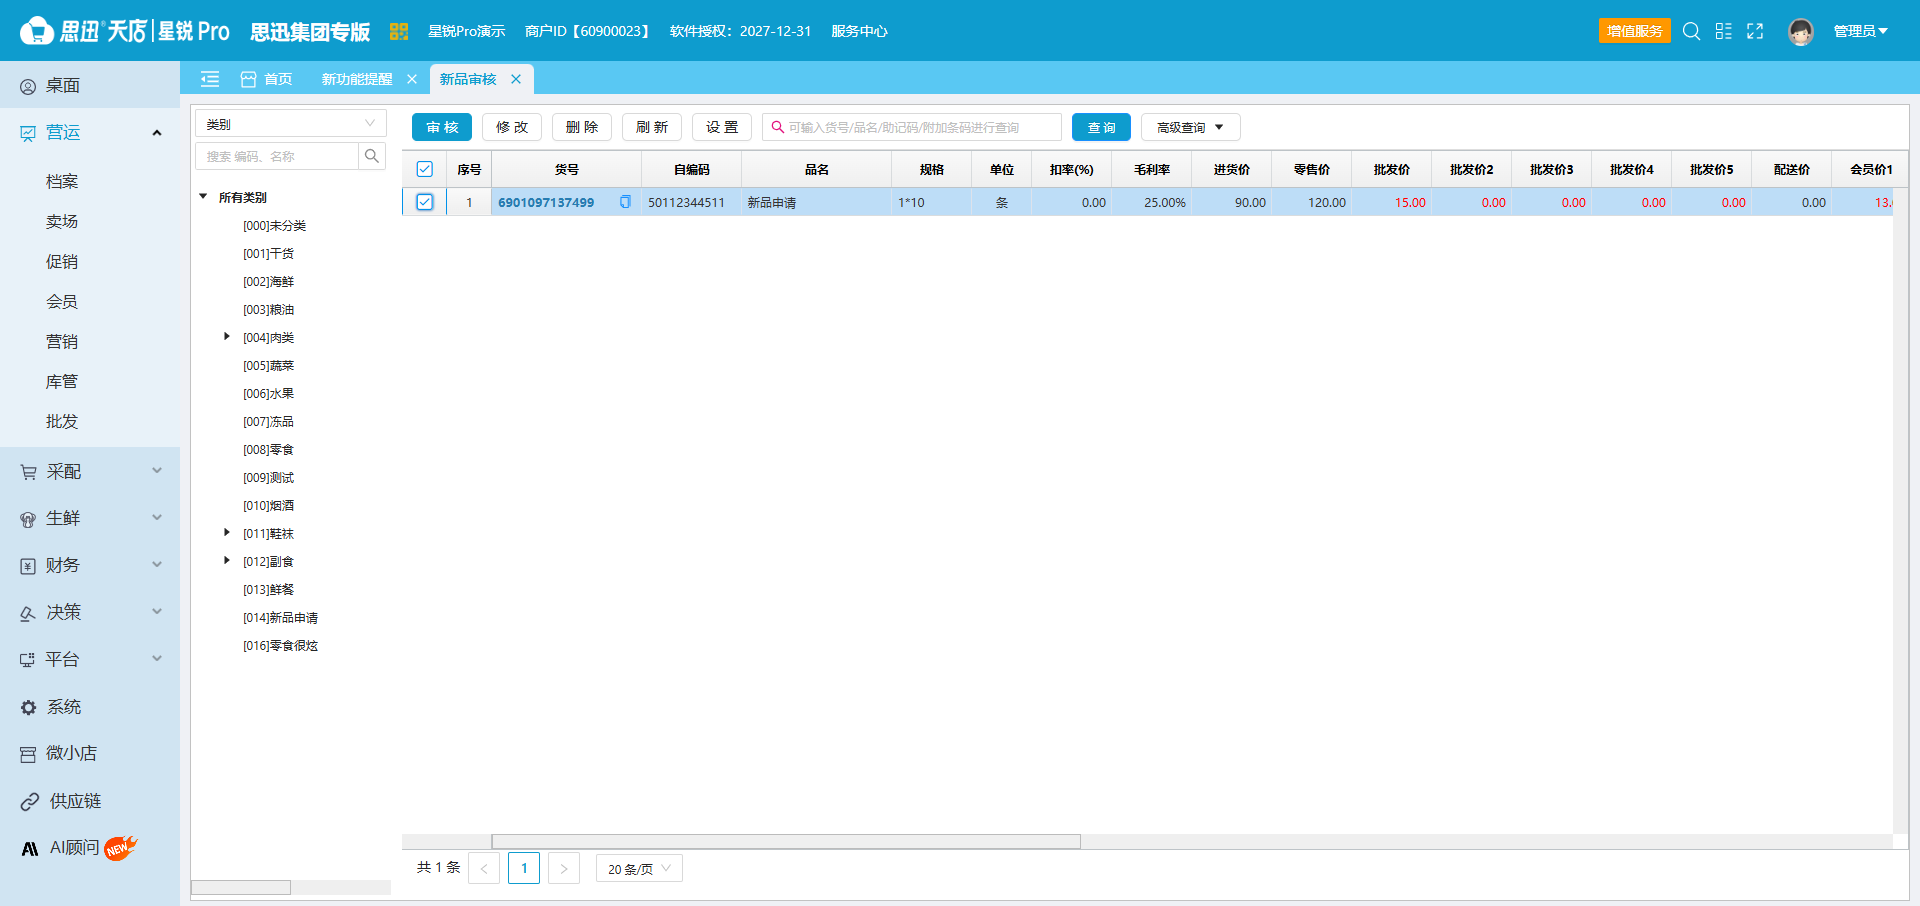Open the header list layout icon
Image resolution: width=1920 pixels, height=906 pixels.
coord(1723,31)
